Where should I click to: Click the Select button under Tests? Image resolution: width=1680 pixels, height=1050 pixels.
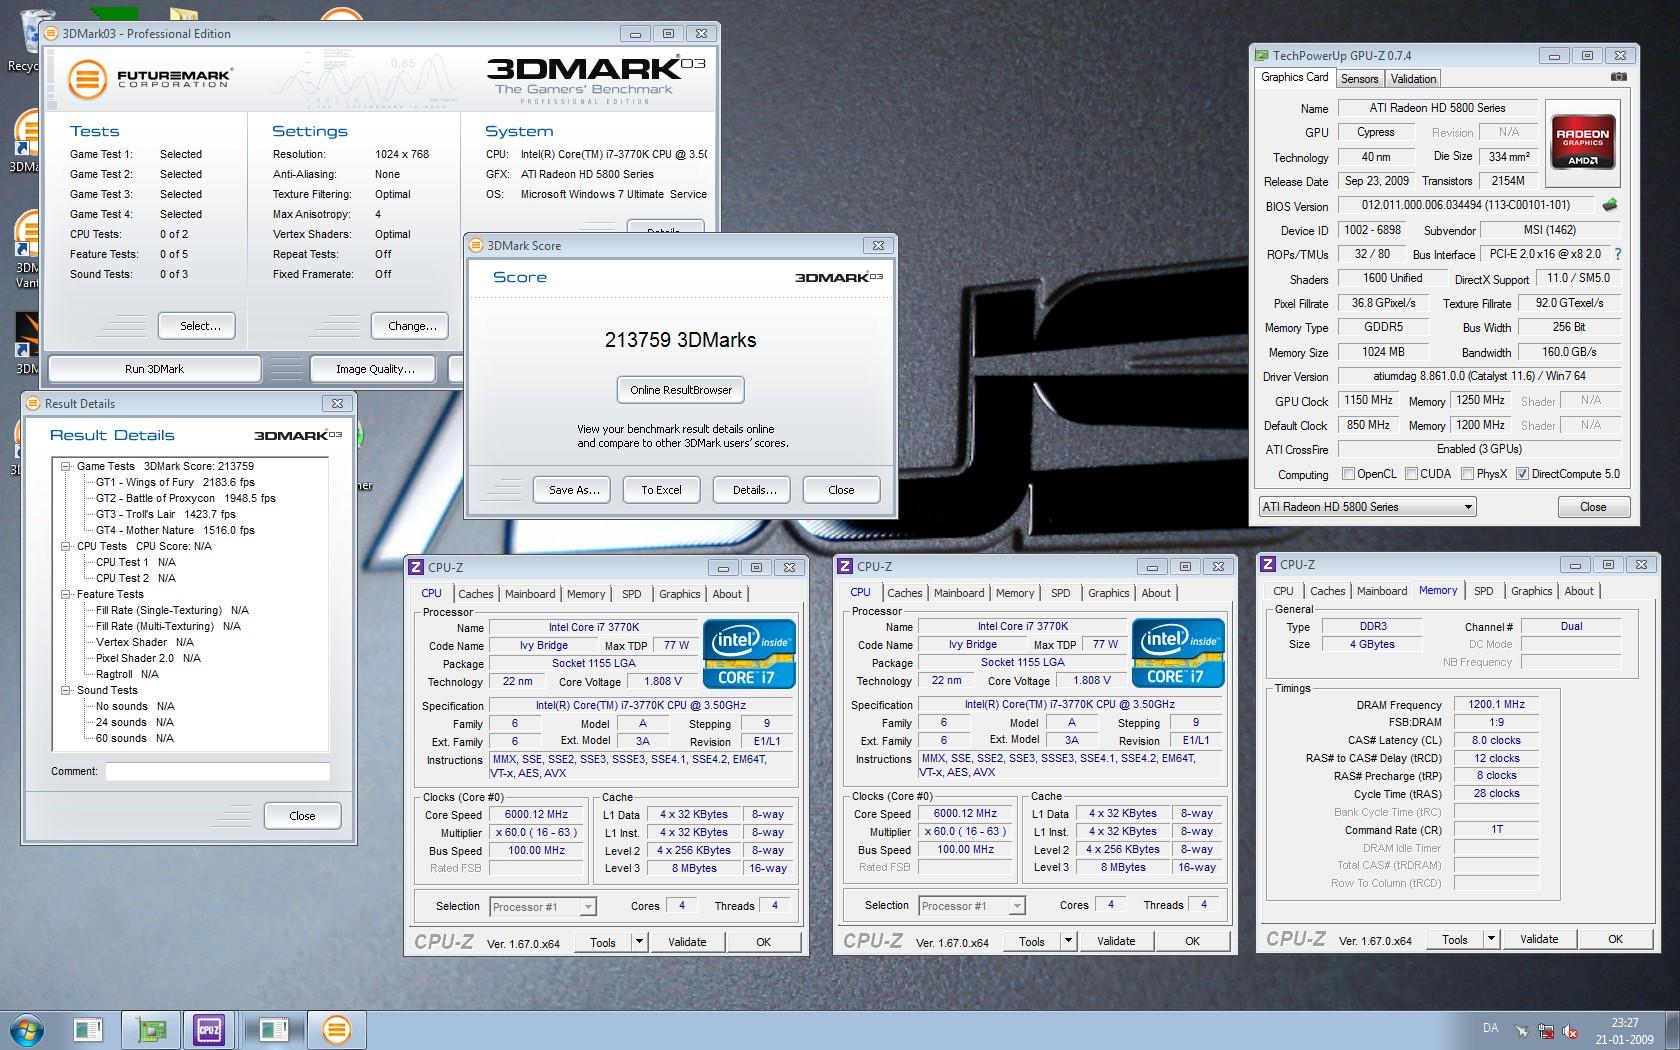197,326
